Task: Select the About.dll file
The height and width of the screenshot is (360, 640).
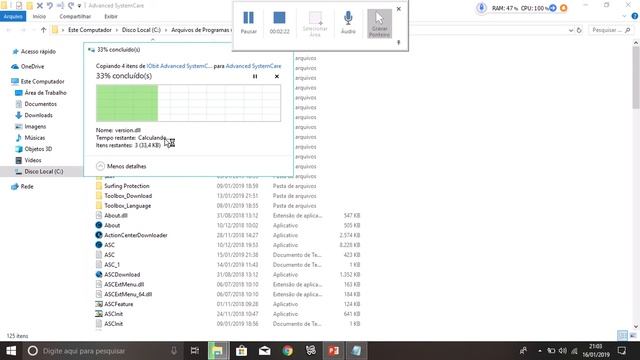Action: coord(116,215)
